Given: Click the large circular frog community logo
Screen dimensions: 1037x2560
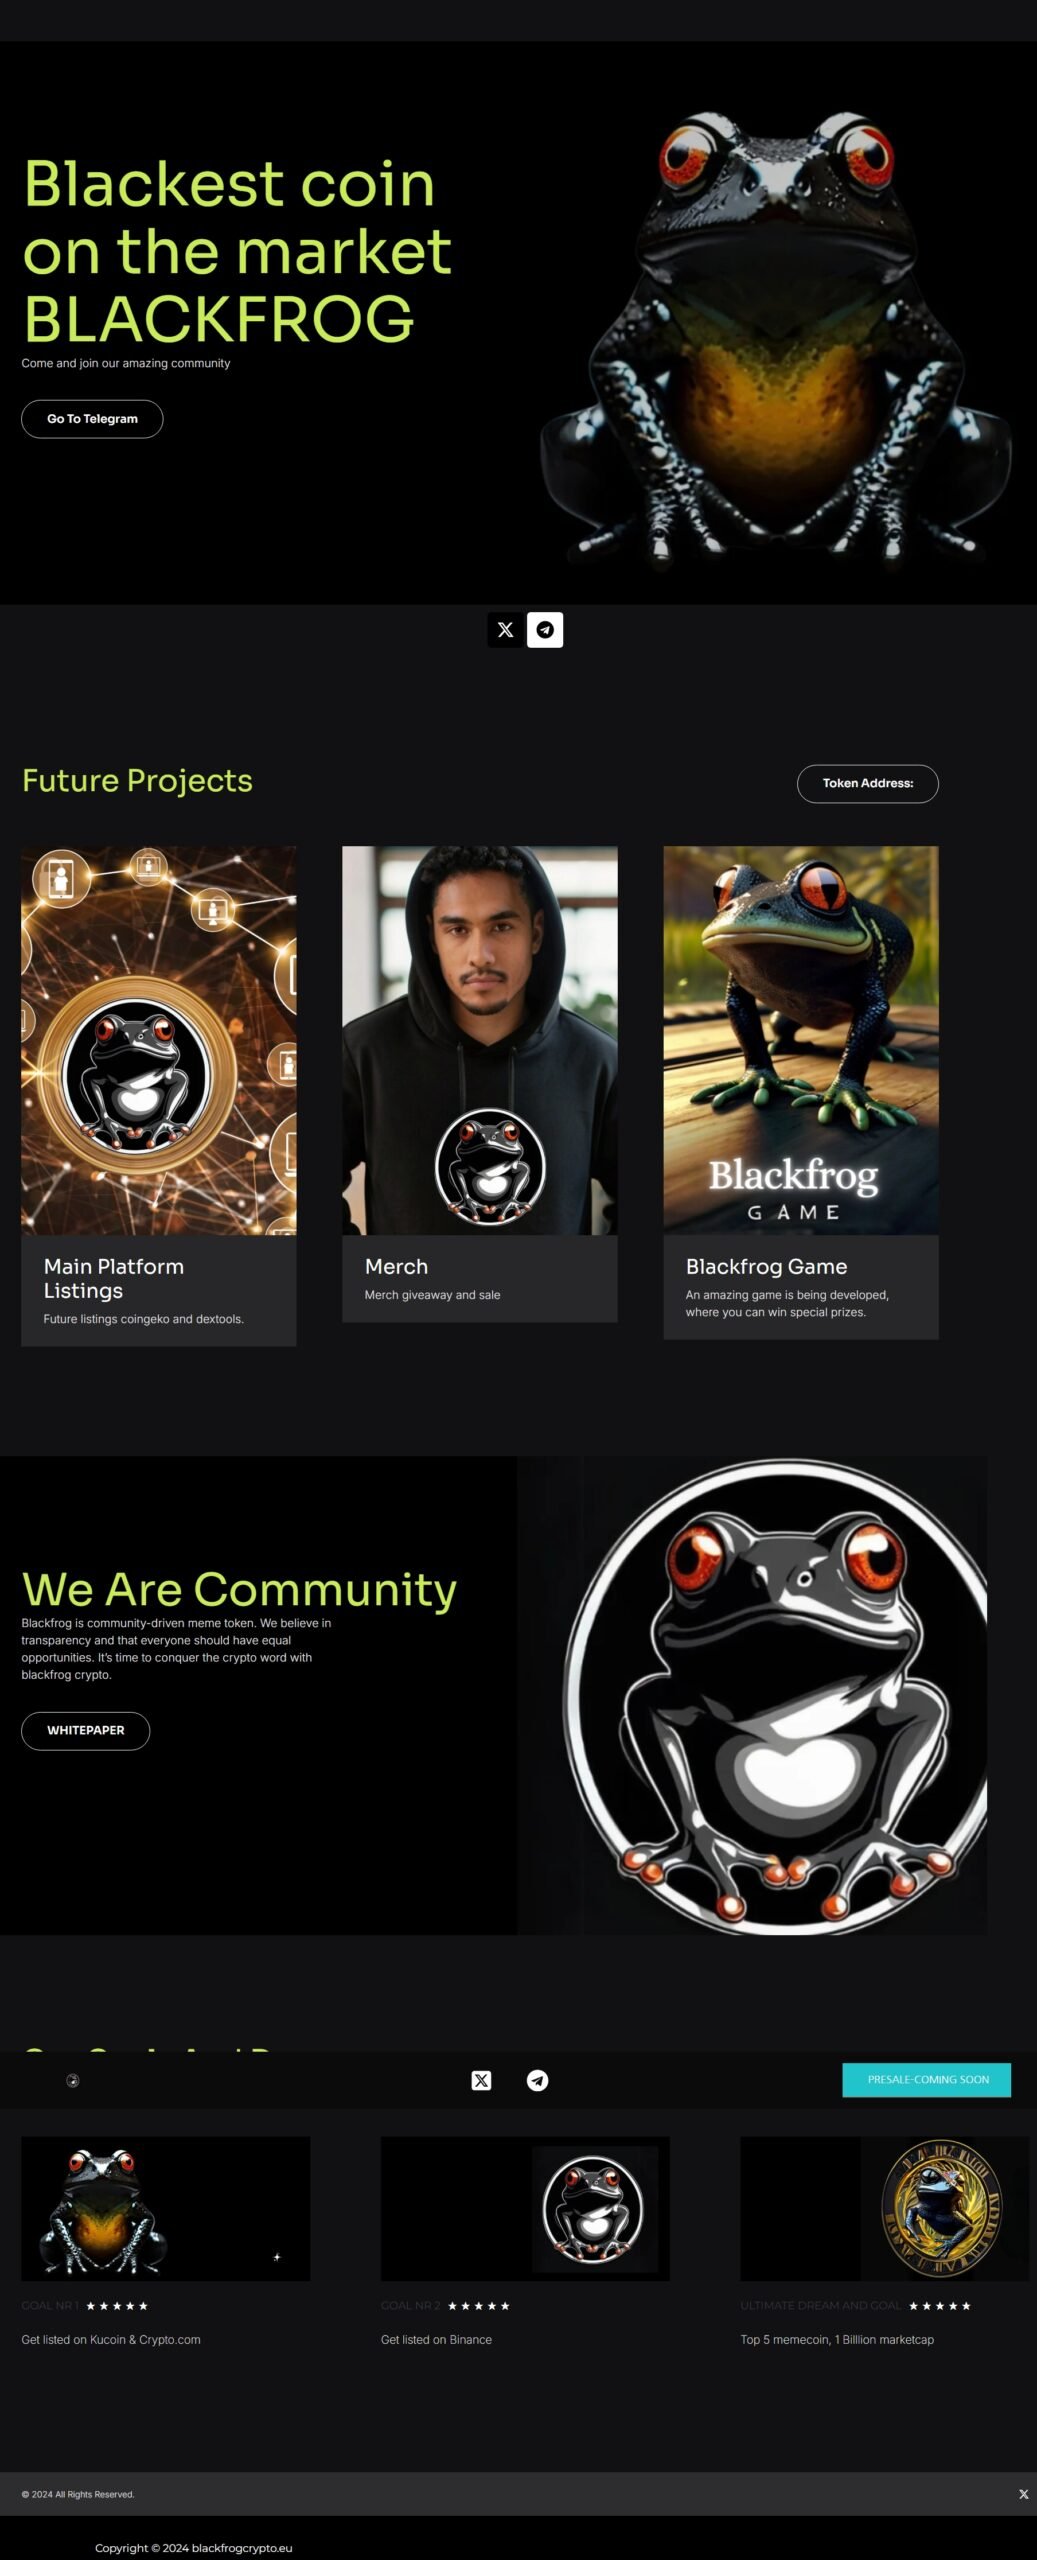Looking at the screenshot, I should (x=775, y=1696).
